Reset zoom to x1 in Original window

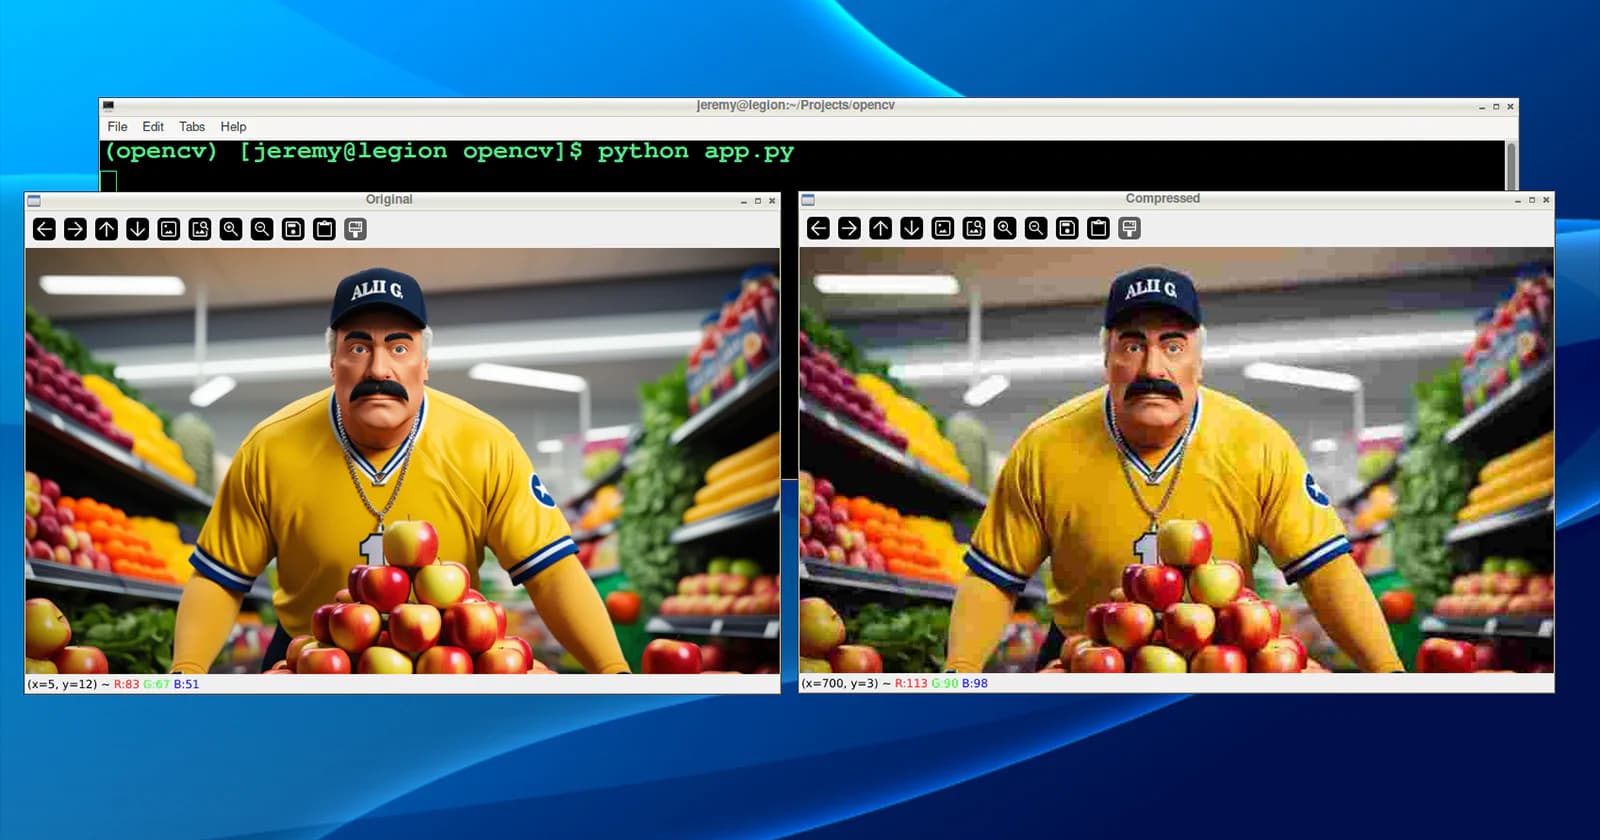tap(169, 229)
